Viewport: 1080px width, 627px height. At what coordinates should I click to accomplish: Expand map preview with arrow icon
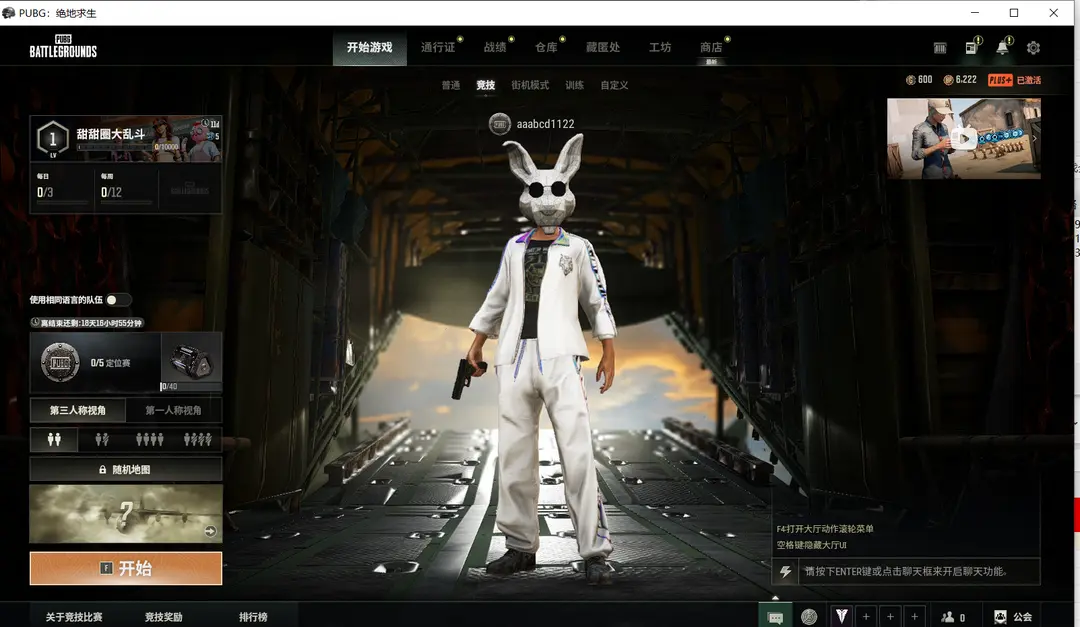click(x=210, y=532)
